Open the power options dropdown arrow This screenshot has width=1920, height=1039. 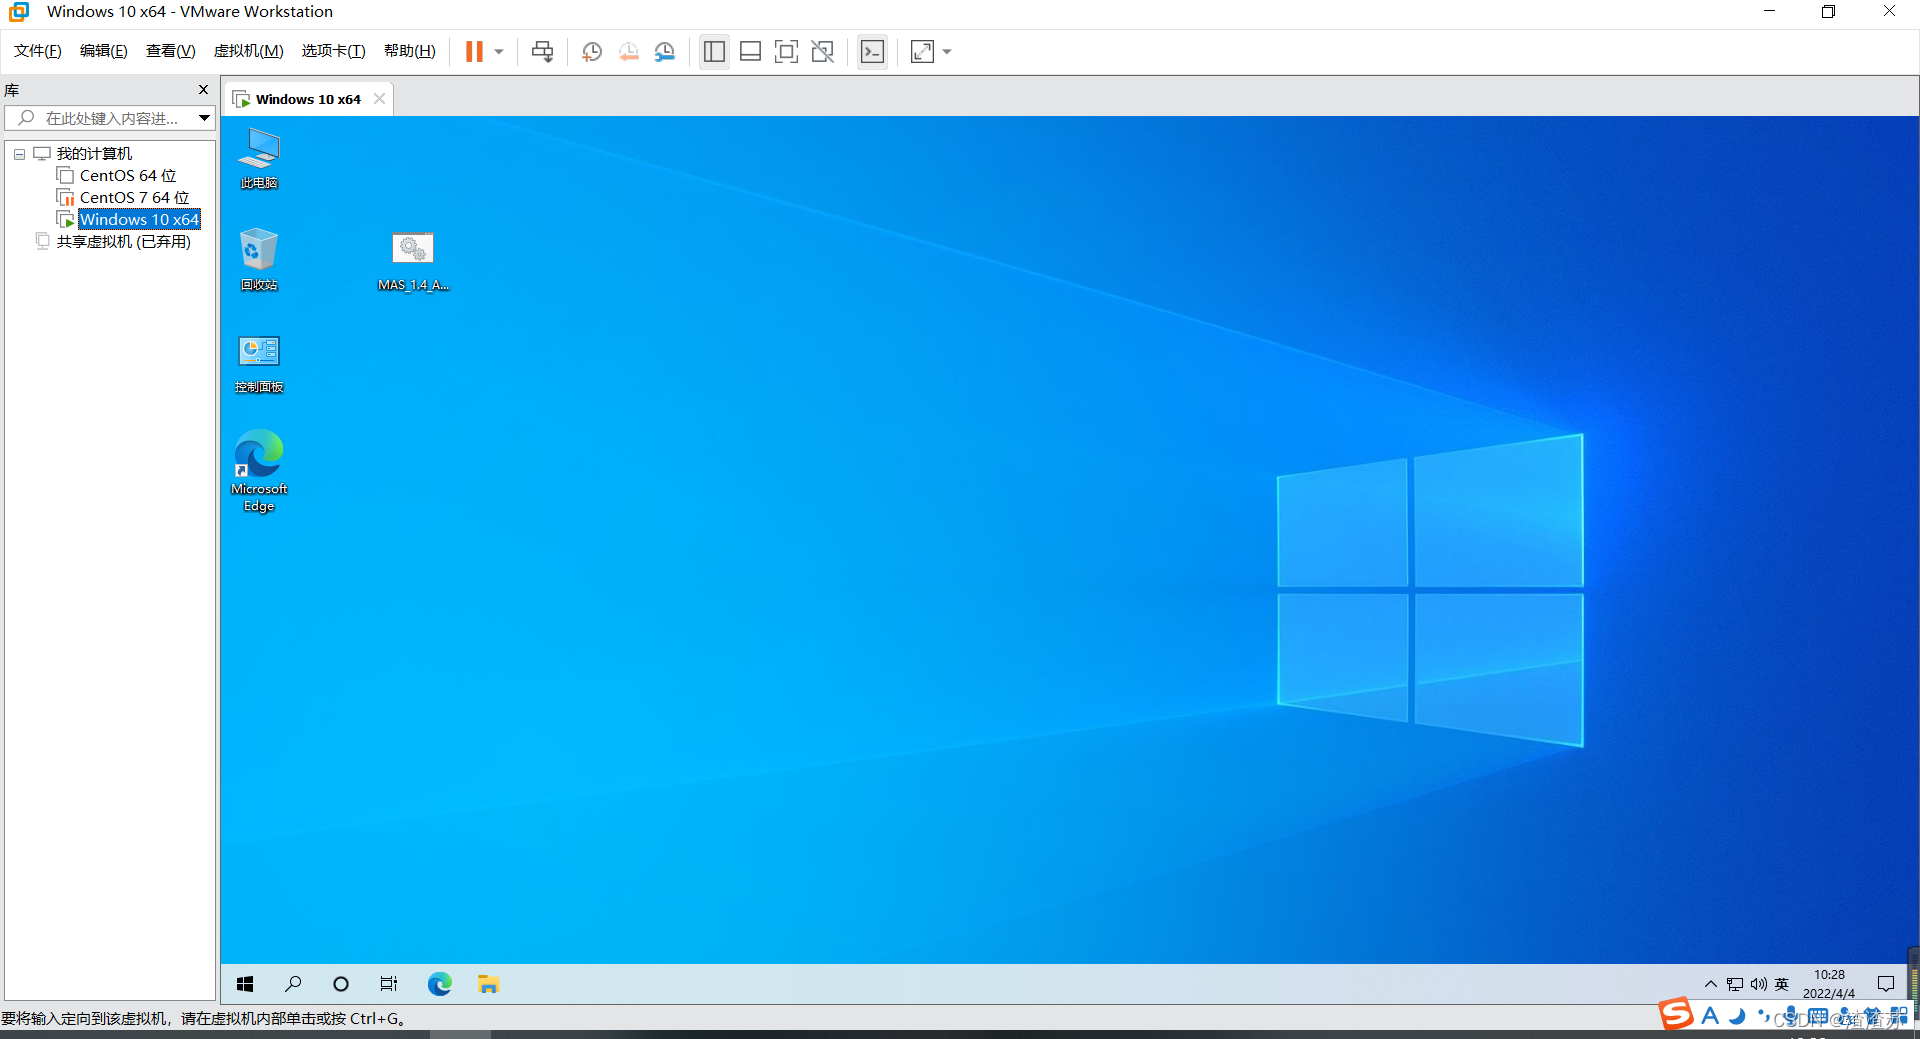click(499, 52)
